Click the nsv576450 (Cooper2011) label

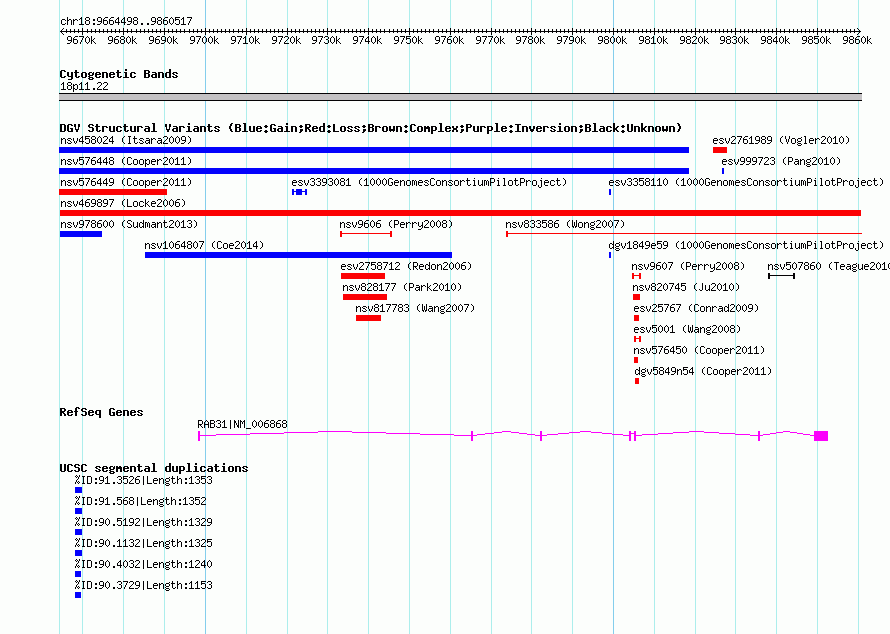pos(699,350)
